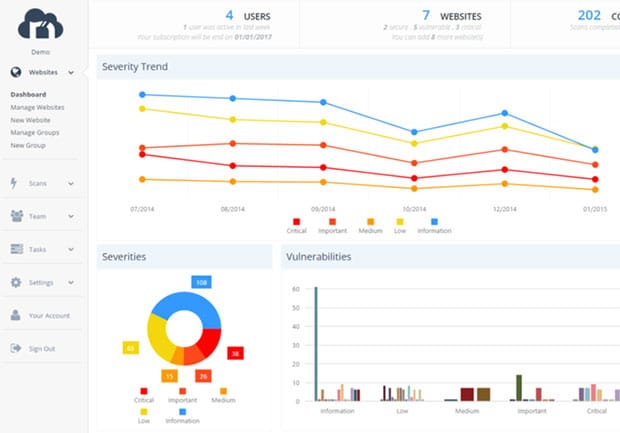620x433 pixels.
Task: Open the New Website link
Action: [x=32, y=120]
